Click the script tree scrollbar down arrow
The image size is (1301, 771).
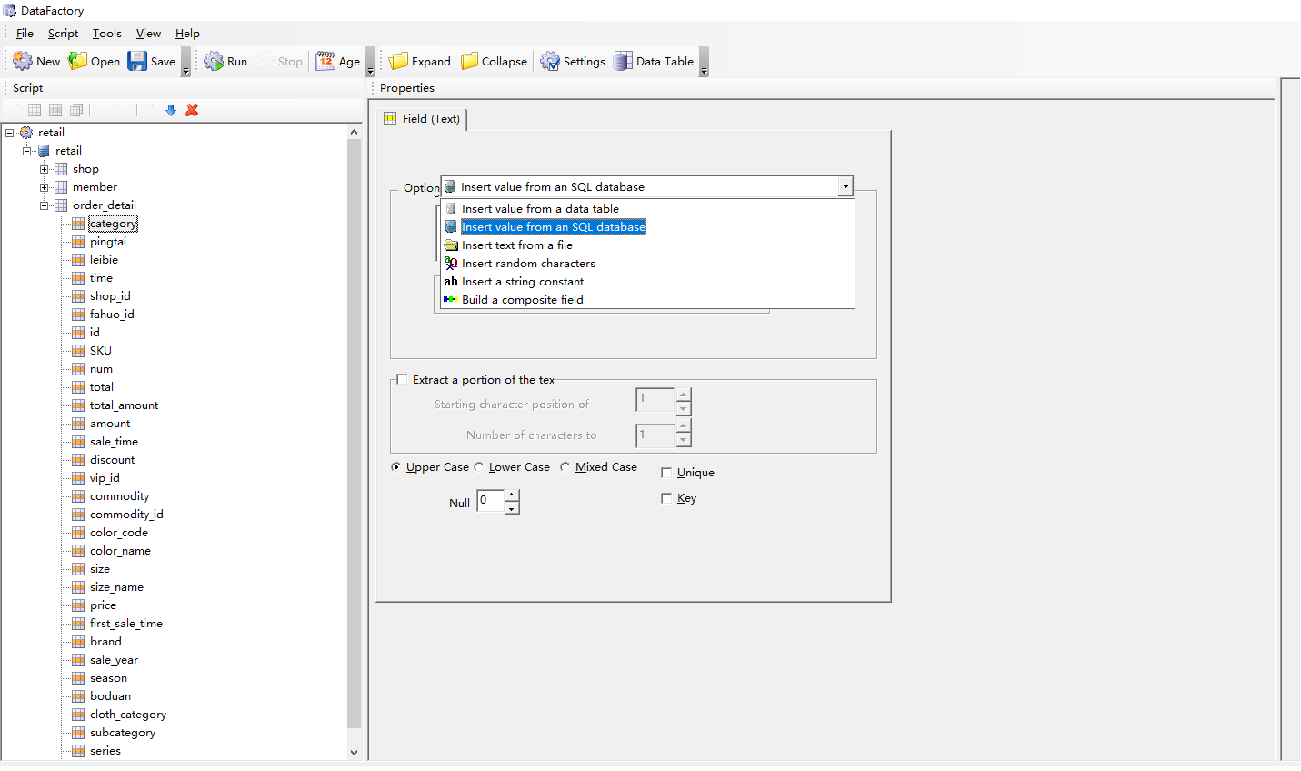point(353,751)
